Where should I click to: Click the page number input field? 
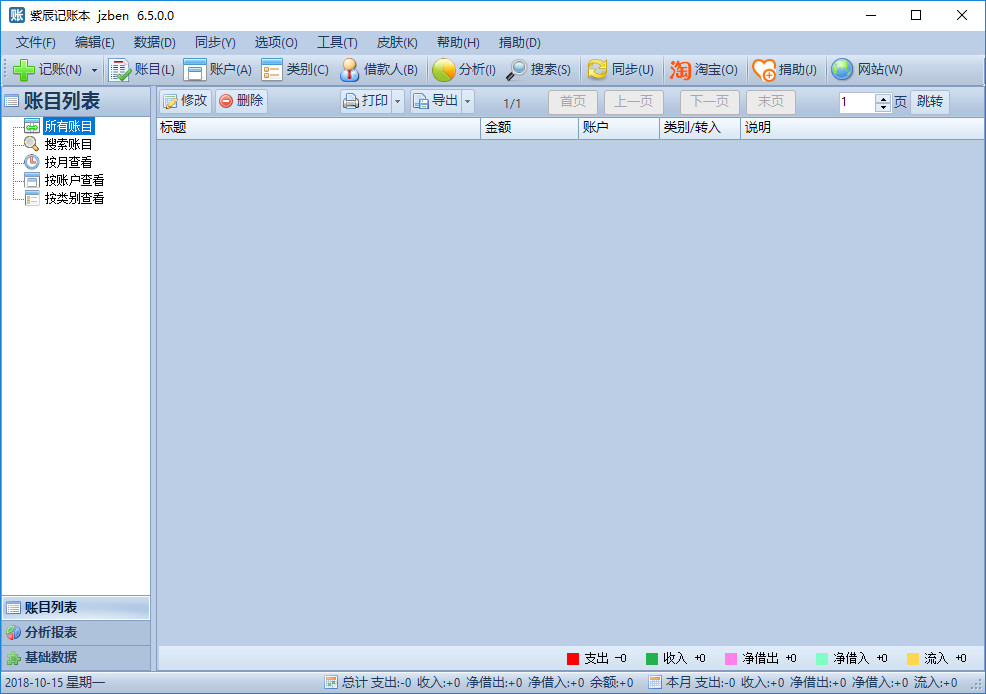[857, 102]
